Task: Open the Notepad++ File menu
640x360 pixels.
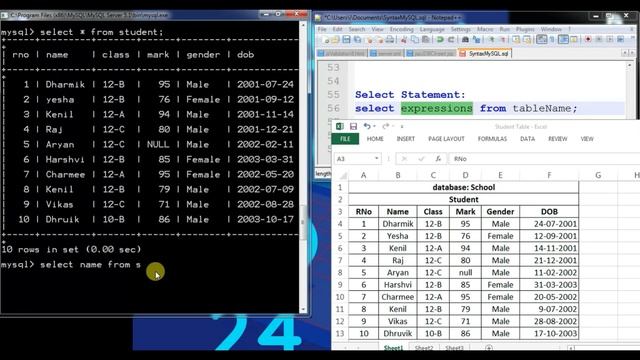Action: coord(322,29)
